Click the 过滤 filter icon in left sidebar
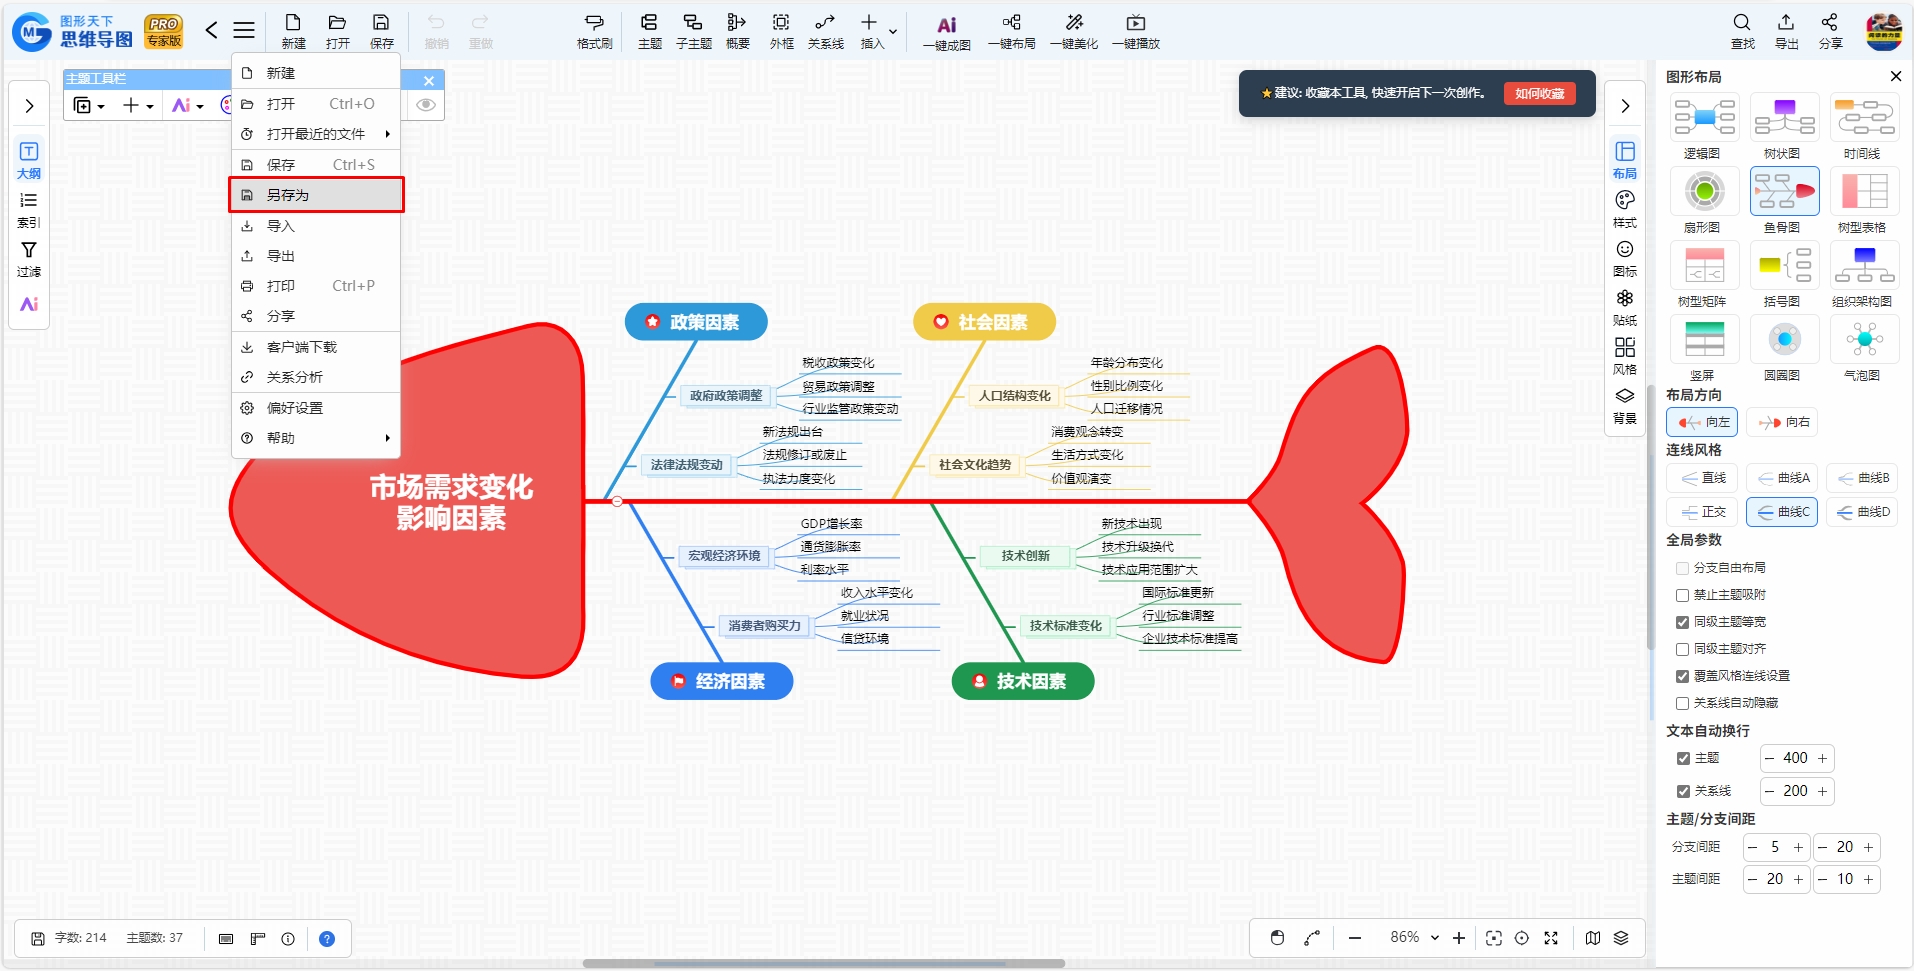Viewport: 1914px width, 971px height. coord(29,258)
